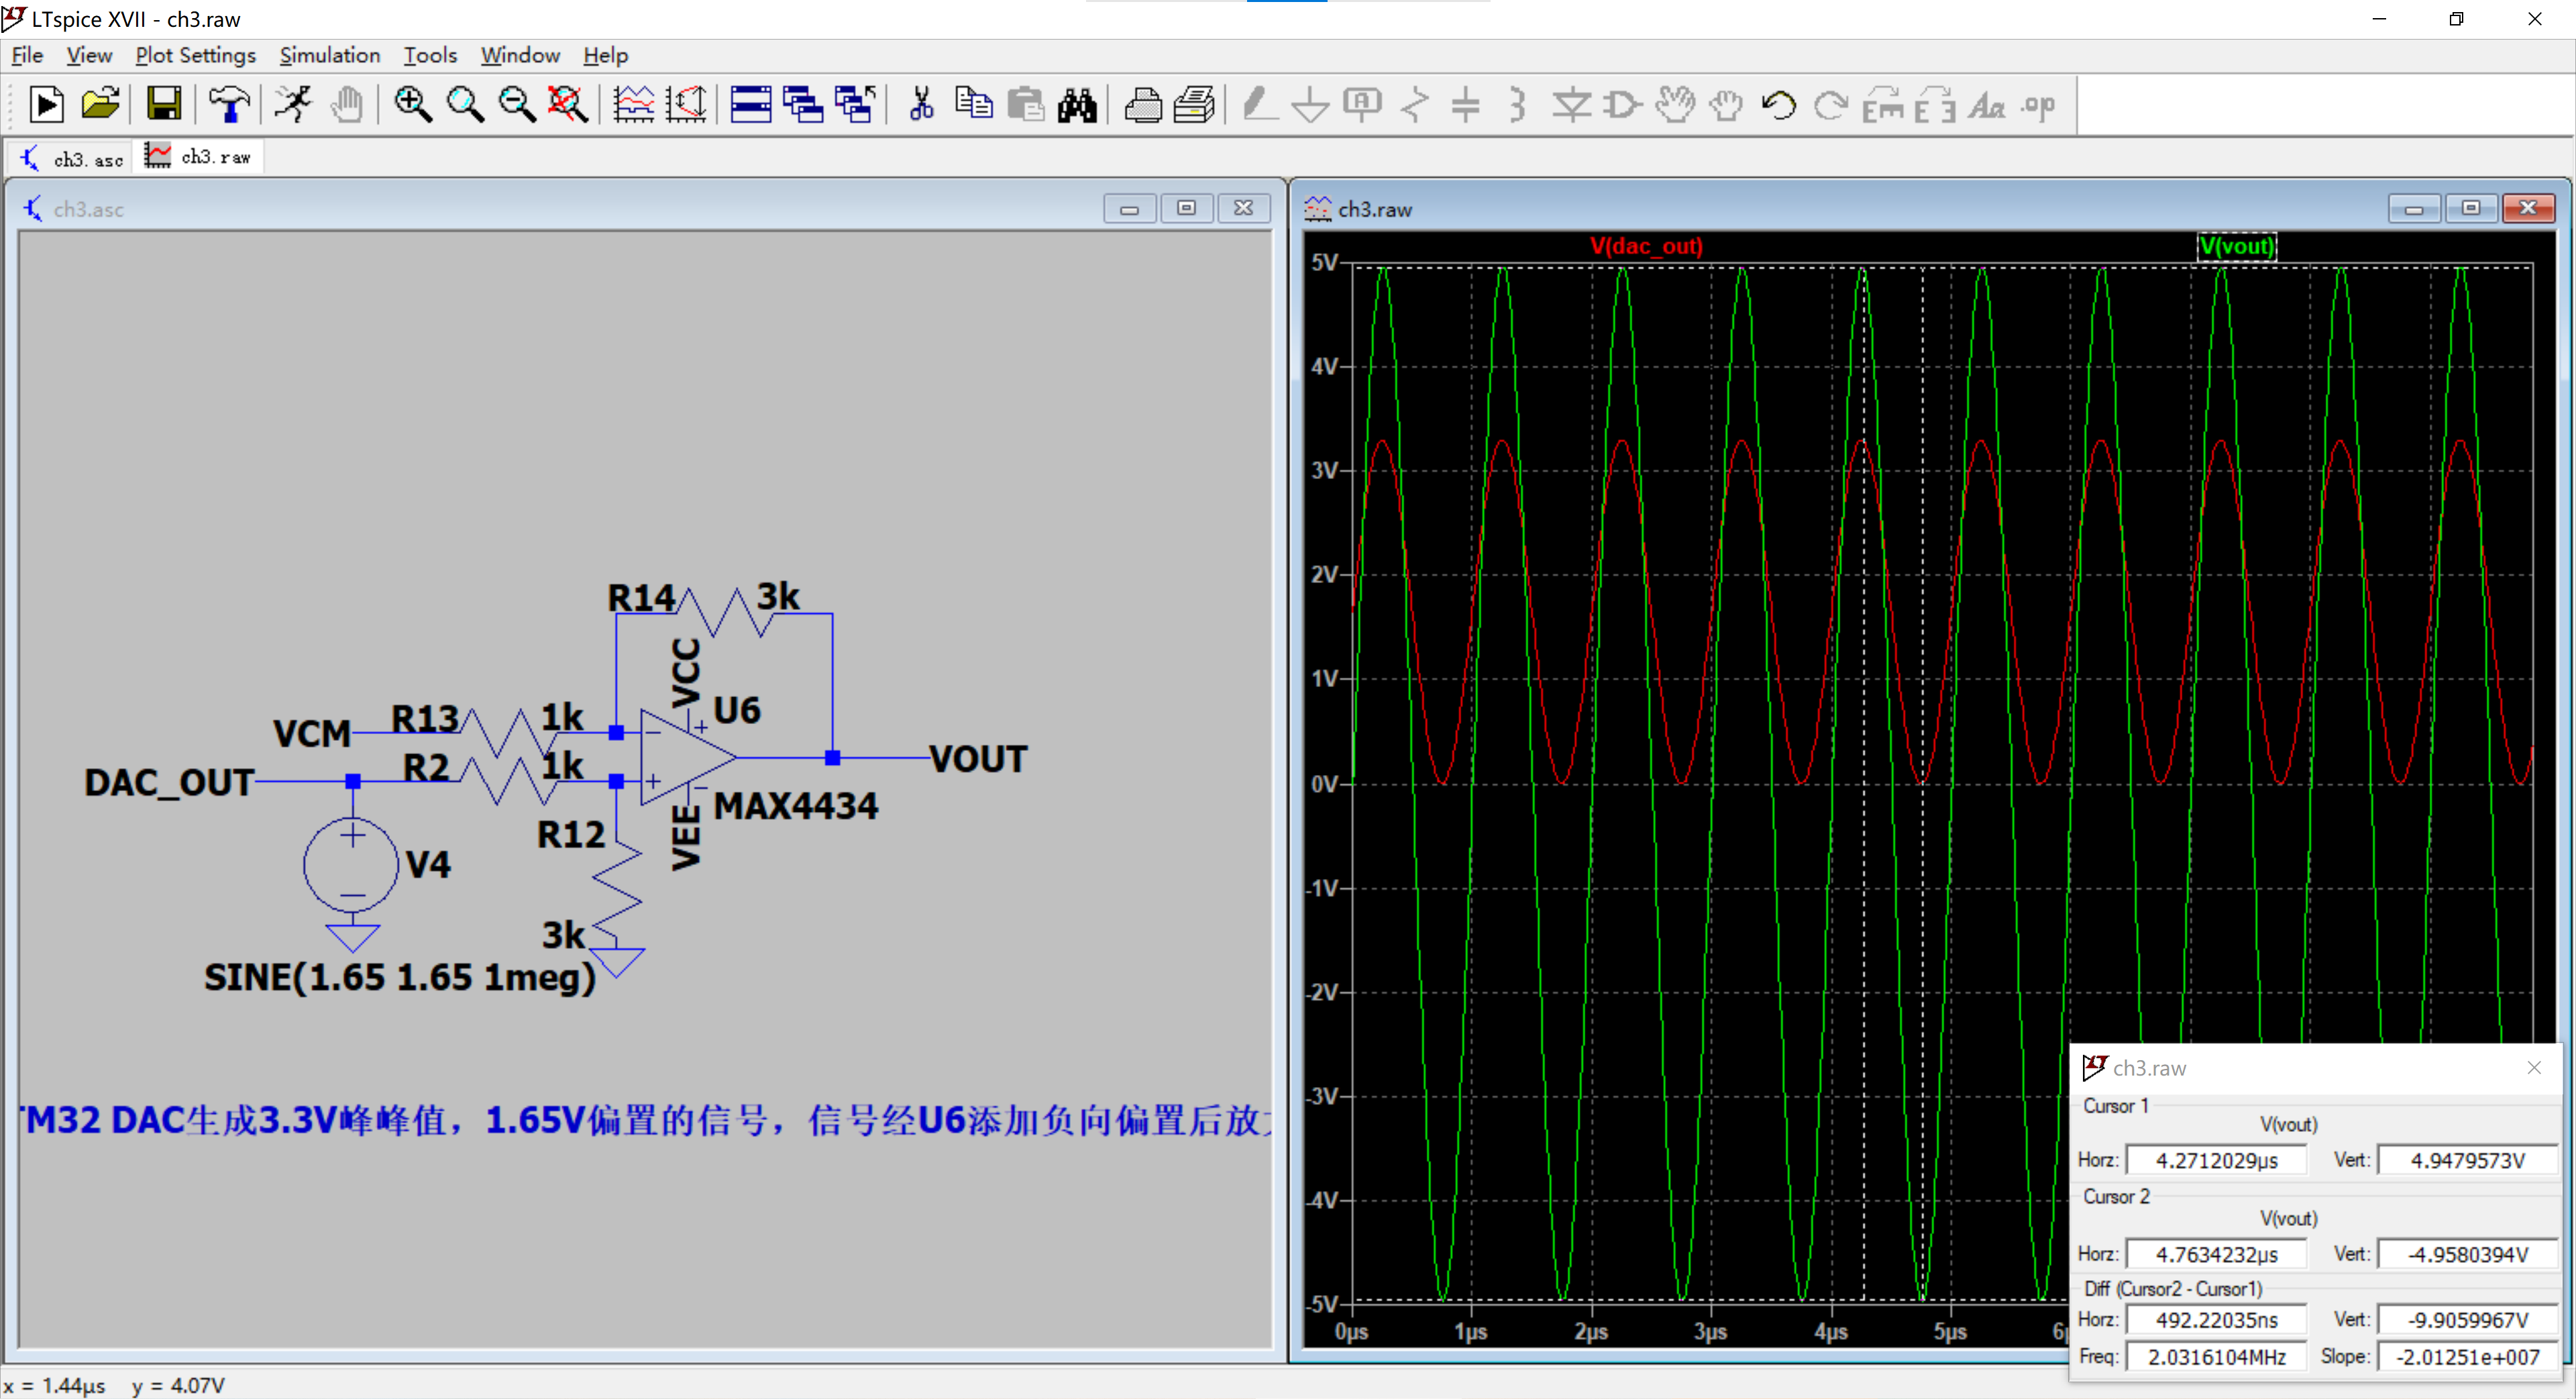Click the SINE(1.65 1.65 1meg) text
Viewport: 2576px width, 1399px height.
pos(400,977)
